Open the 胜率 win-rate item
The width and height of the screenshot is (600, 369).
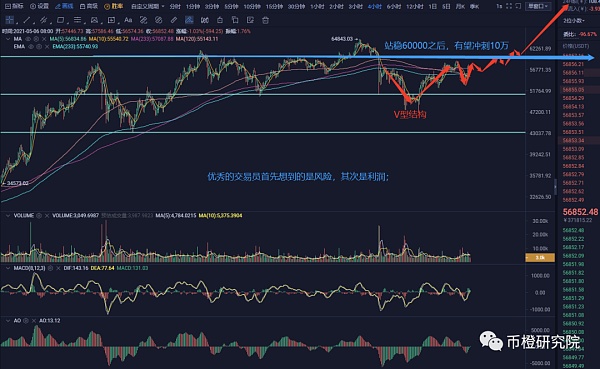pos(114,6)
